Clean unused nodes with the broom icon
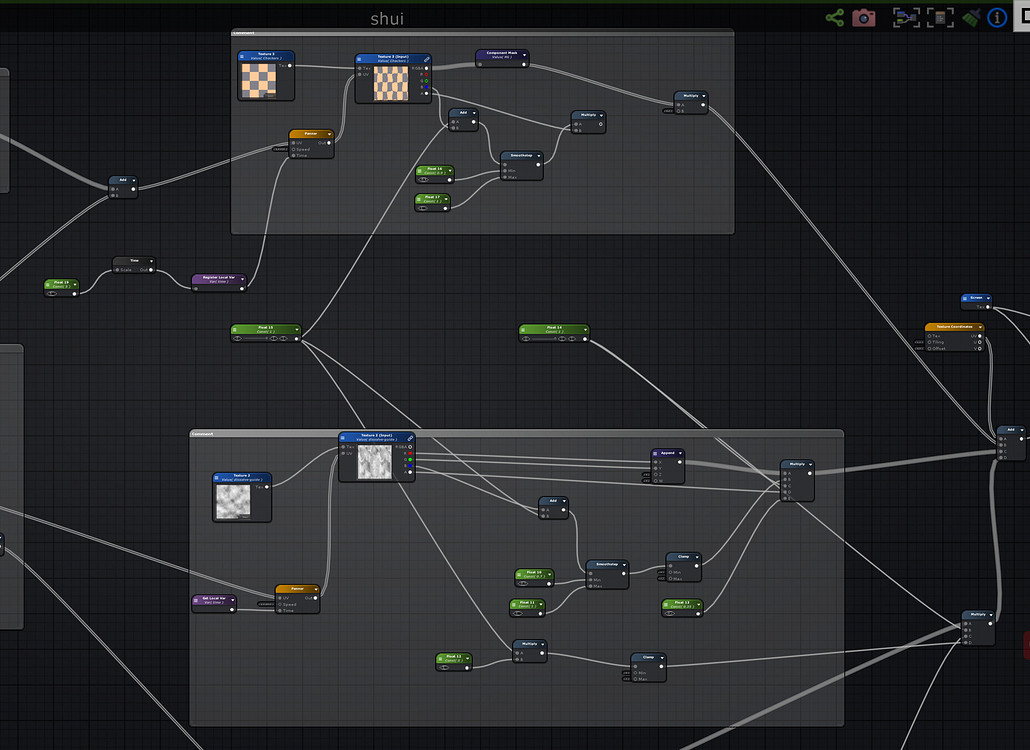This screenshot has width=1030, height=750. tap(971, 17)
